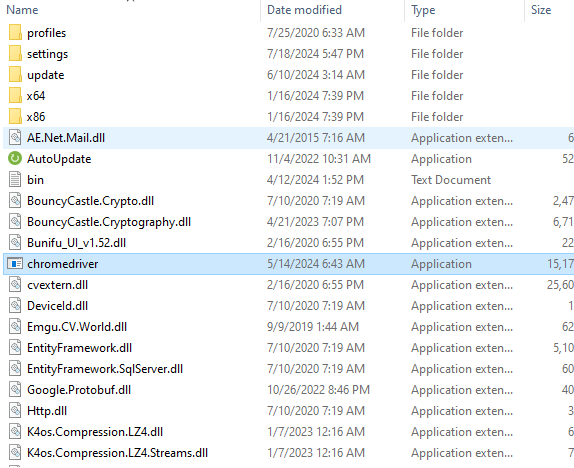Click the date 7/18/2024 5:47 PM
Screen dimensions: 574x468
316,54
